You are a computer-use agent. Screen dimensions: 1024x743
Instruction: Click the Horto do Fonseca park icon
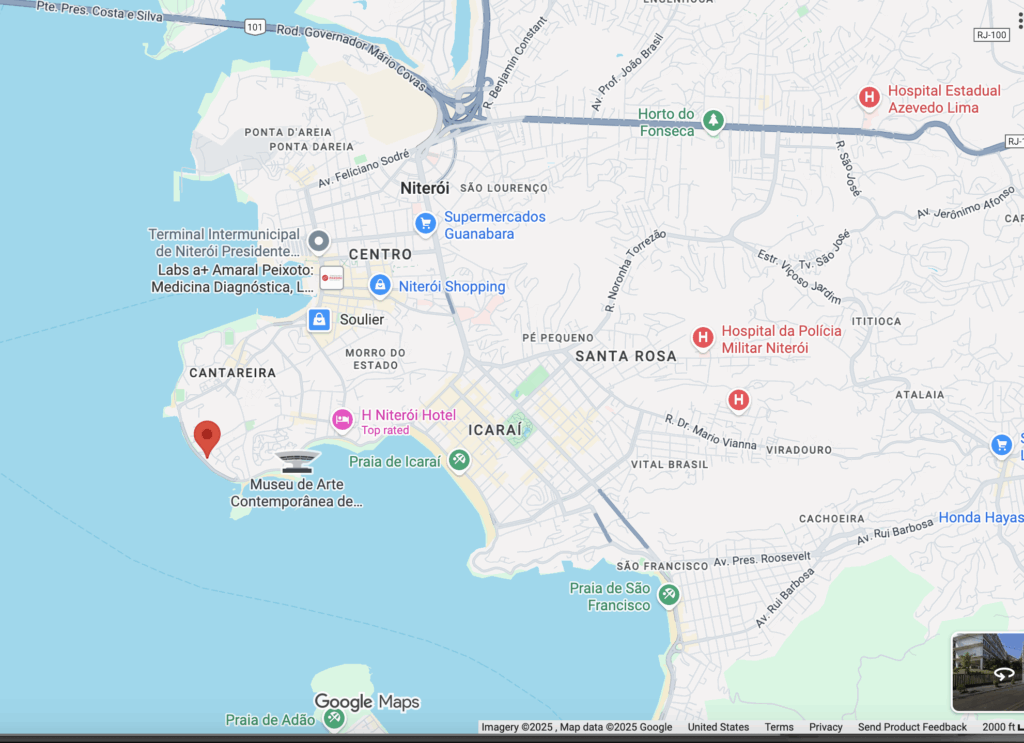(712, 121)
